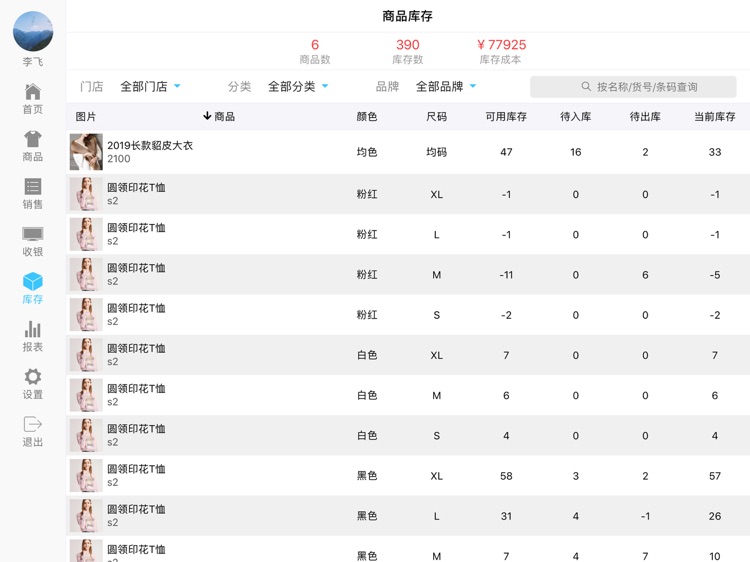Viewport: 750px width, 562px height.
Task: Open the 设置 gear icon
Action: pos(33,376)
